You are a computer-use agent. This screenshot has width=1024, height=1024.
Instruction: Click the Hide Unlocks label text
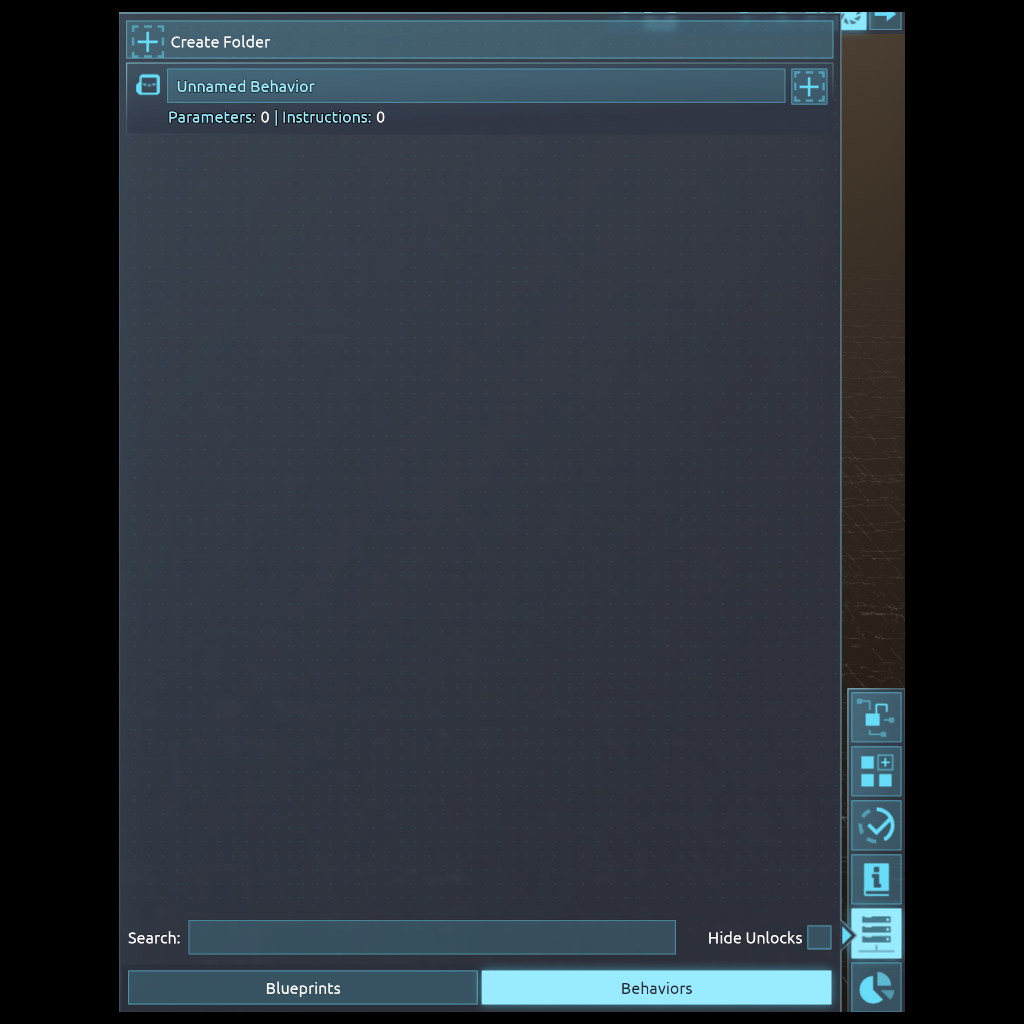coord(754,938)
